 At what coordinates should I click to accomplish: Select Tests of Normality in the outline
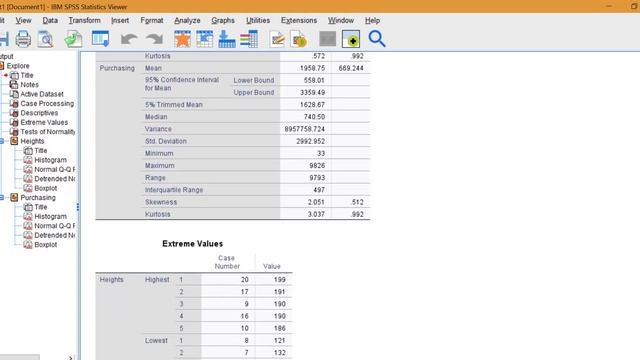click(x=48, y=131)
